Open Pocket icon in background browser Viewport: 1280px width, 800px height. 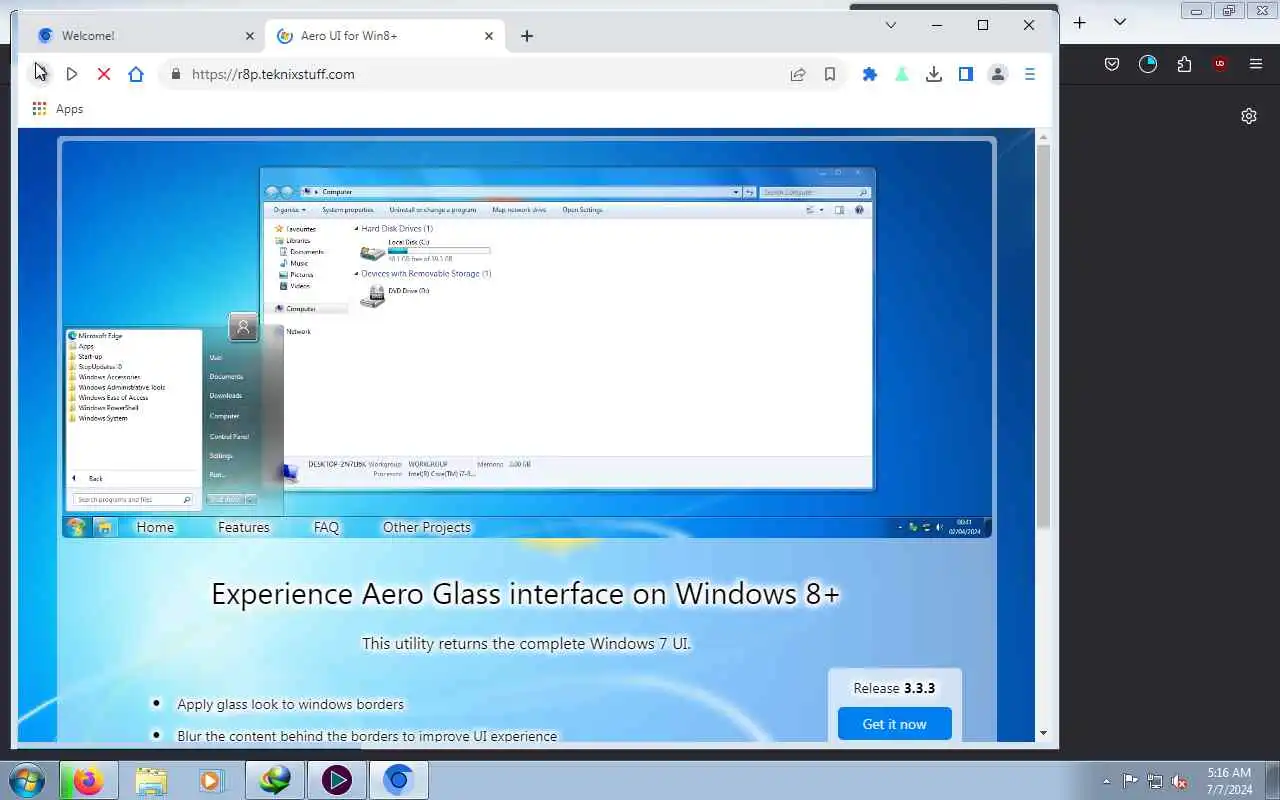(x=1112, y=64)
